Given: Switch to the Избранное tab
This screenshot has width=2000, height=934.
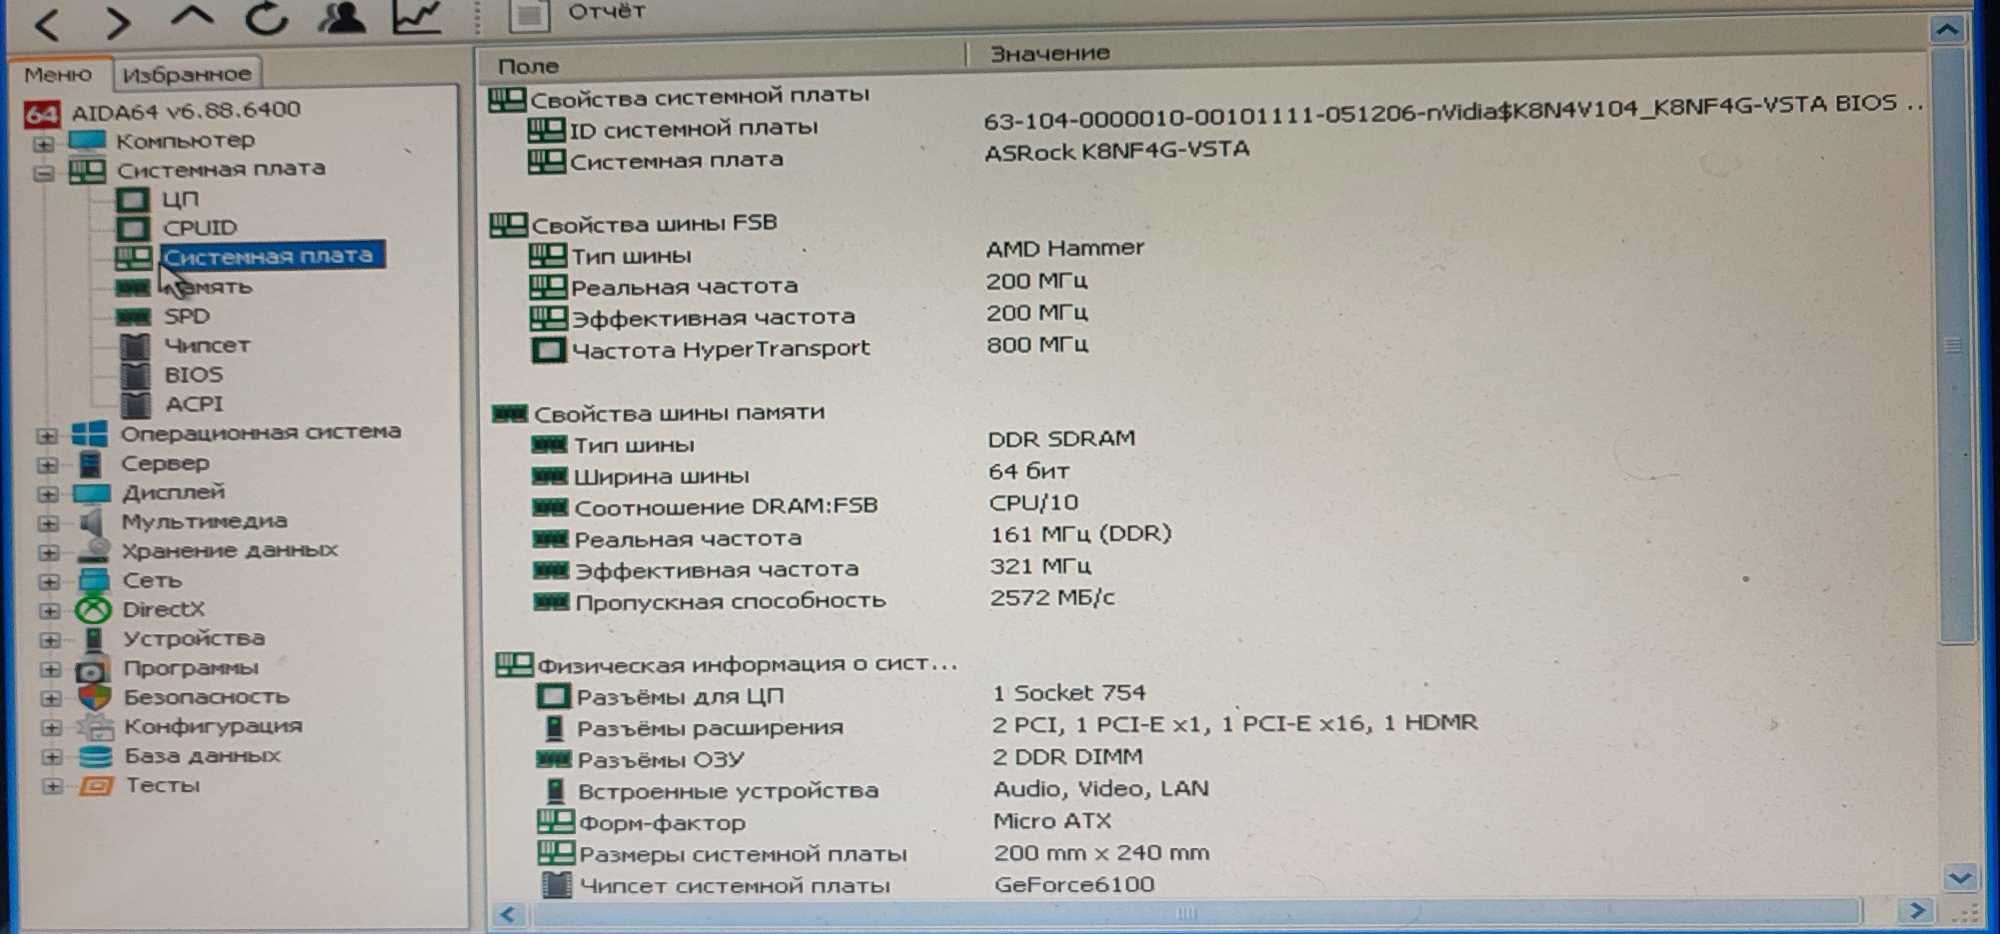Looking at the screenshot, I should (187, 74).
